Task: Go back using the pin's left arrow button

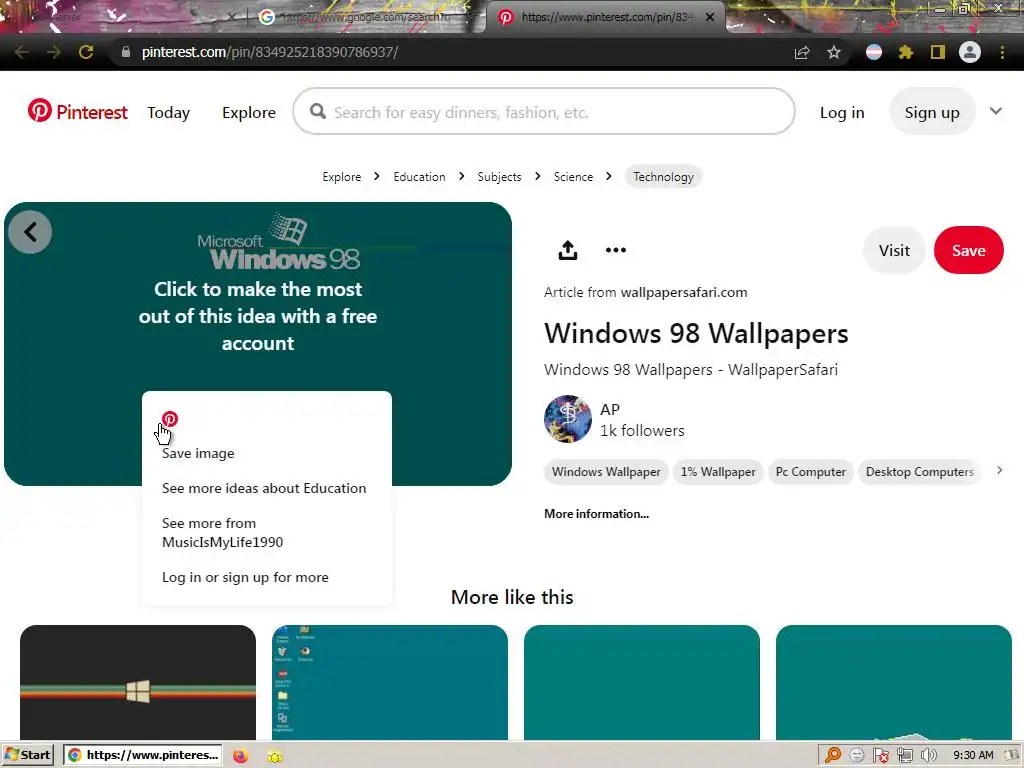Action: (x=30, y=232)
